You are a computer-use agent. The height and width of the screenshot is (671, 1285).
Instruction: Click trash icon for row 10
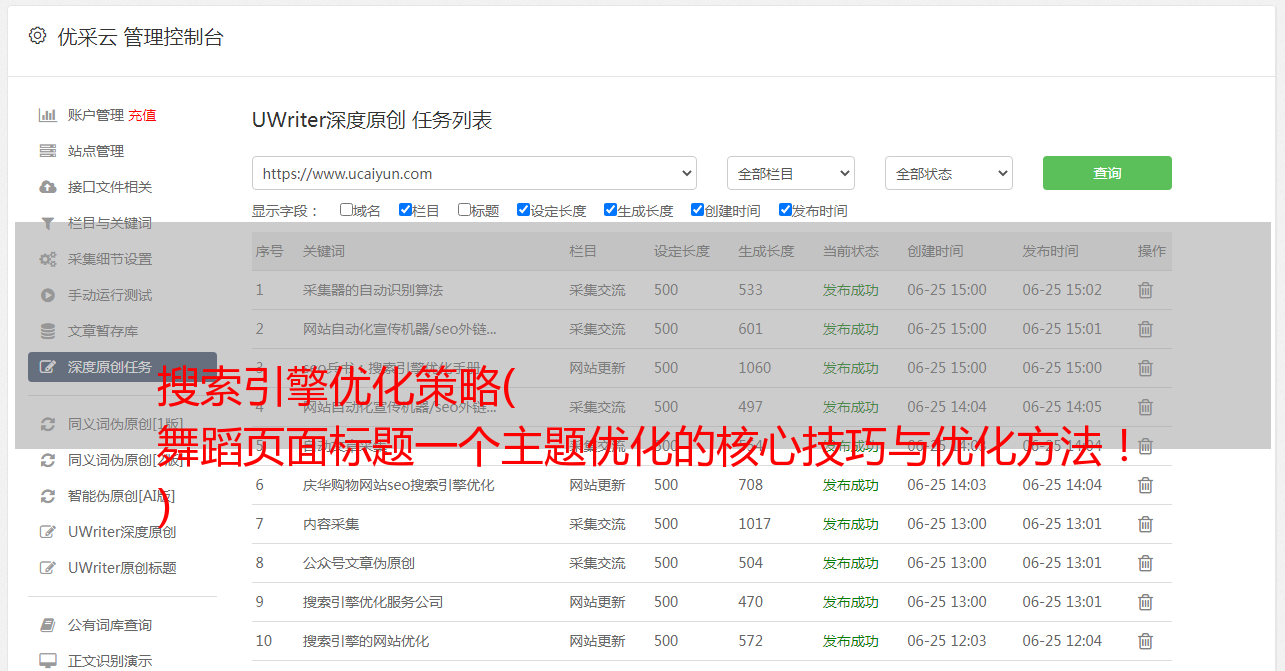click(1145, 641)
